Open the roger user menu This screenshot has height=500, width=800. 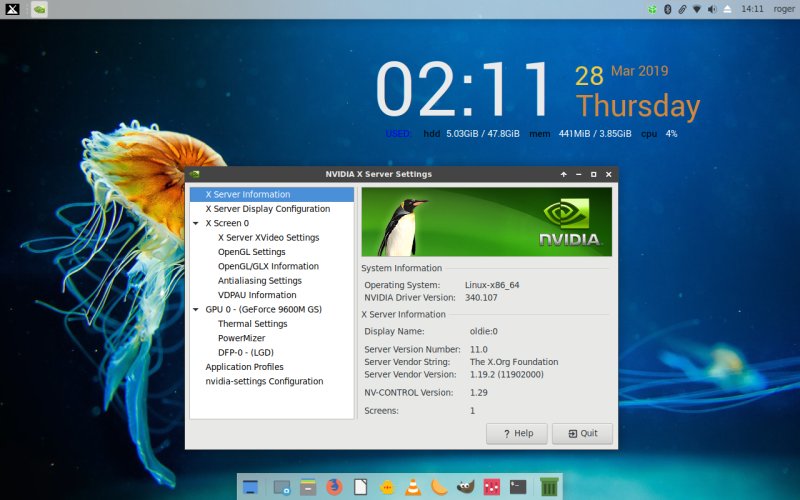(784, 9)
